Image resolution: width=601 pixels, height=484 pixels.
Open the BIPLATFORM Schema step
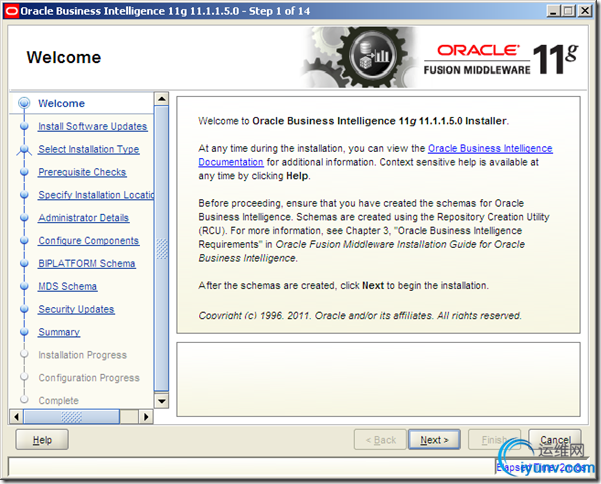(87, 264)
